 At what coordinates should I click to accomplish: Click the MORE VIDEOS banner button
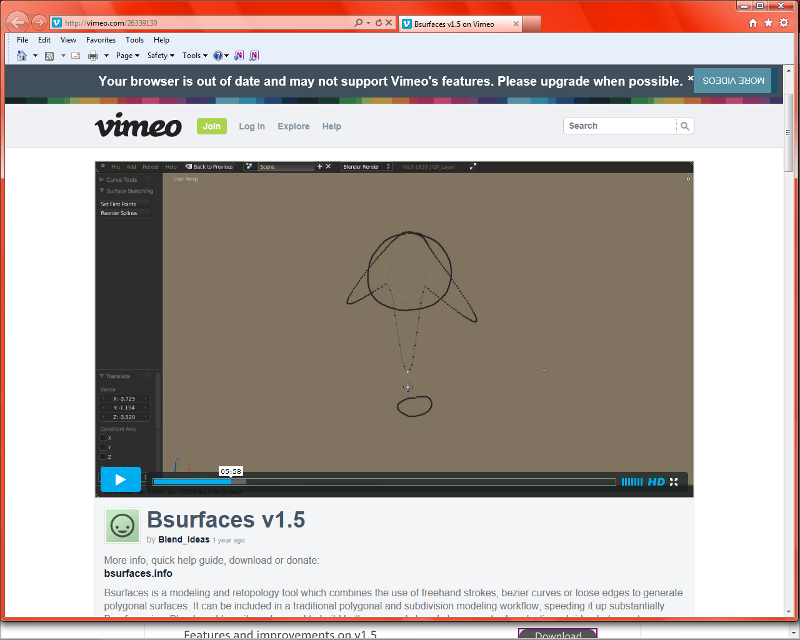[x=733, y=81]
